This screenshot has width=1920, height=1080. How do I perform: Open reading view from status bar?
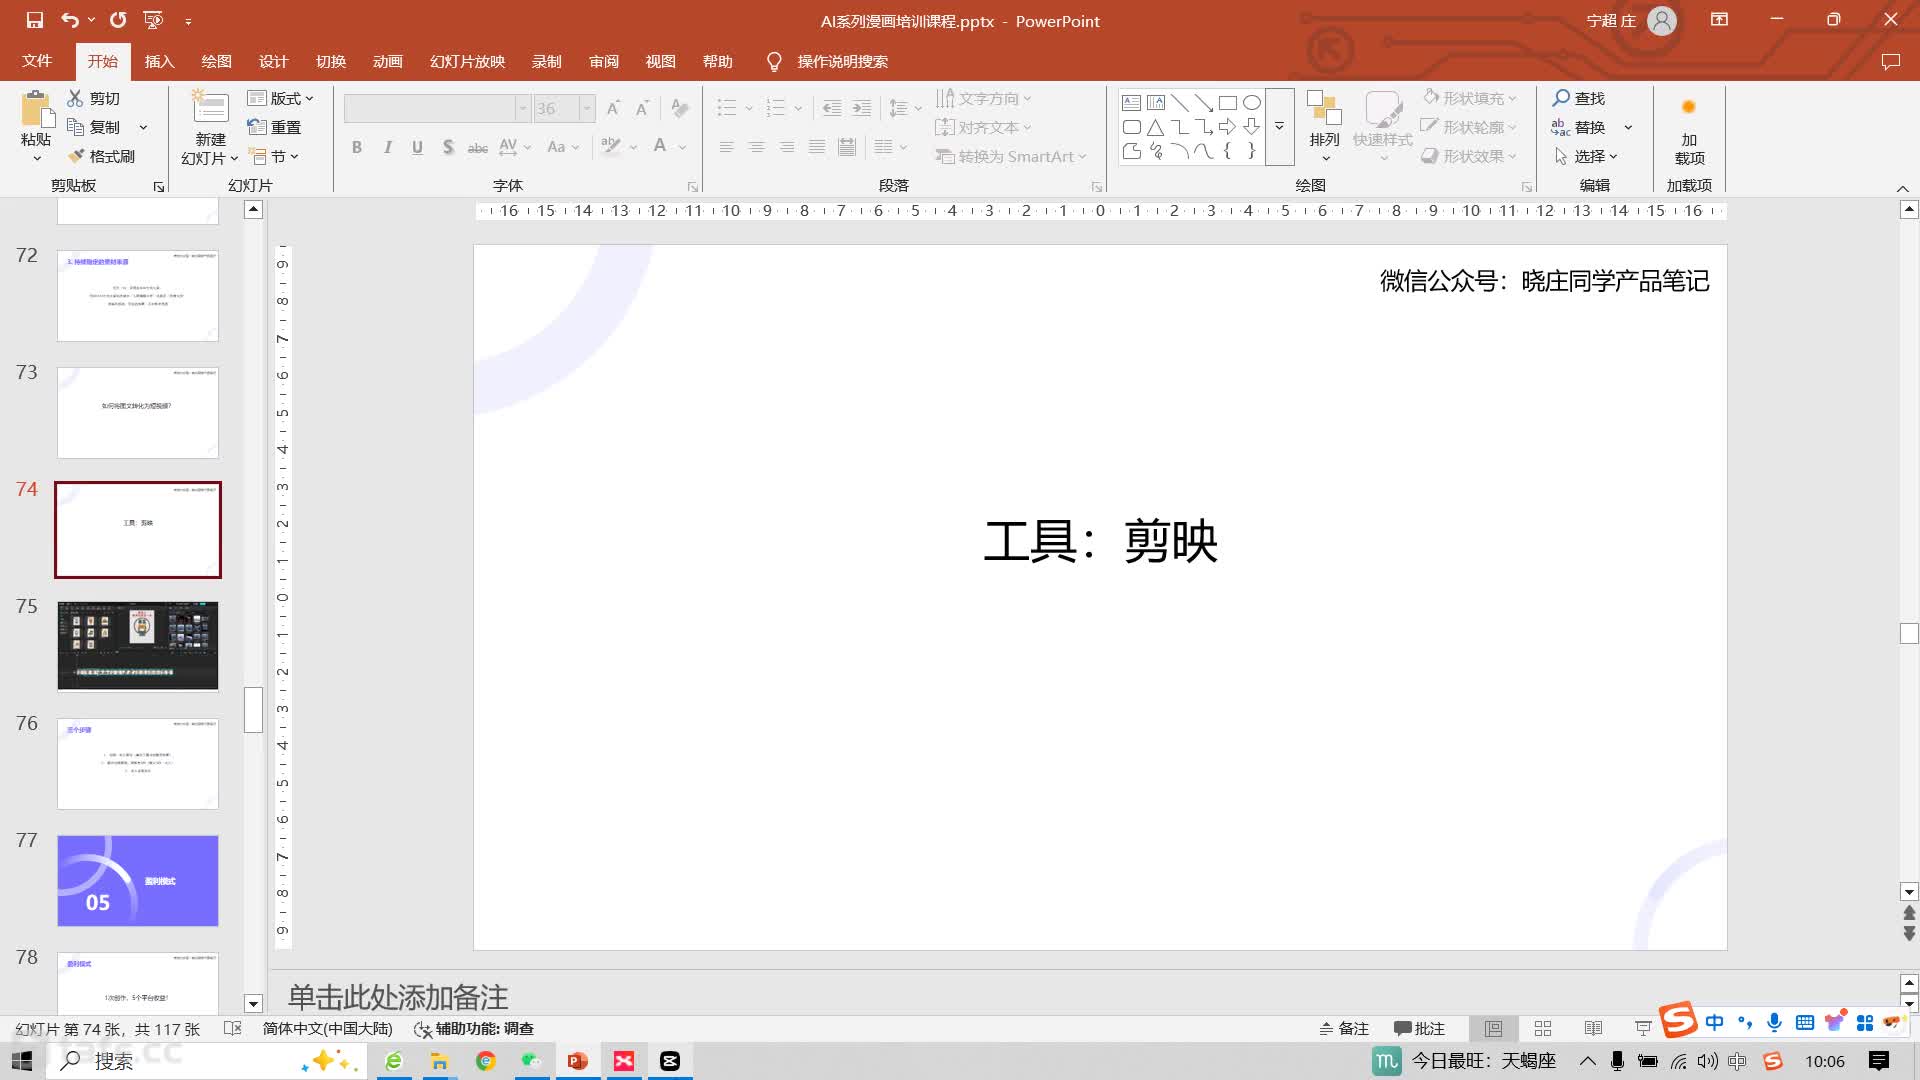pos(1593,1028)
